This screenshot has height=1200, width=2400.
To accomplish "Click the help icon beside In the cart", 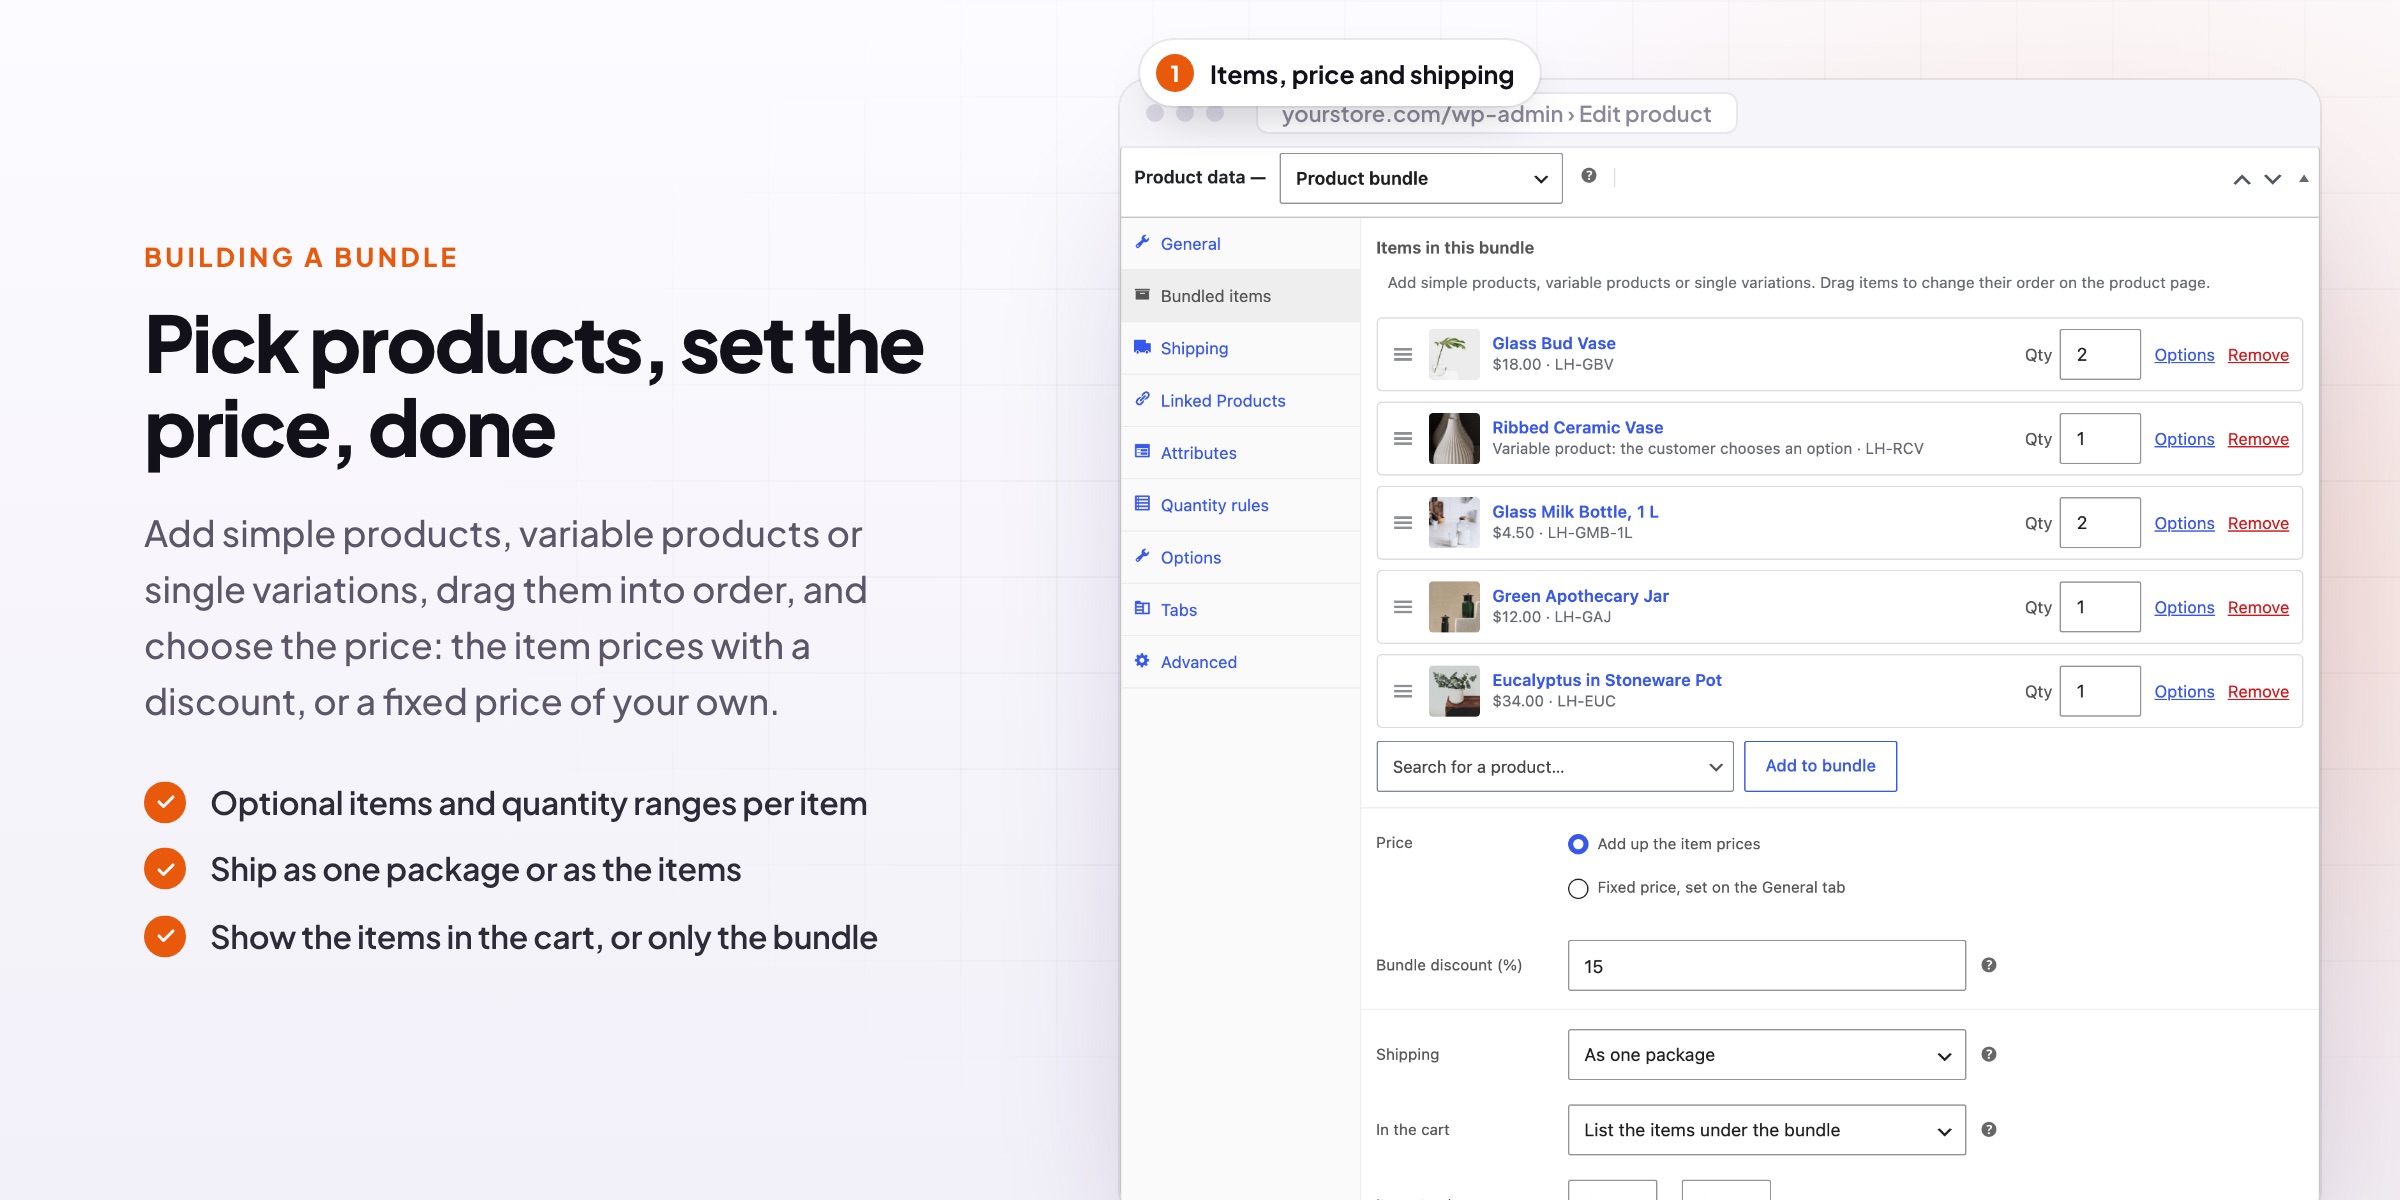I will (1989, 1129).
